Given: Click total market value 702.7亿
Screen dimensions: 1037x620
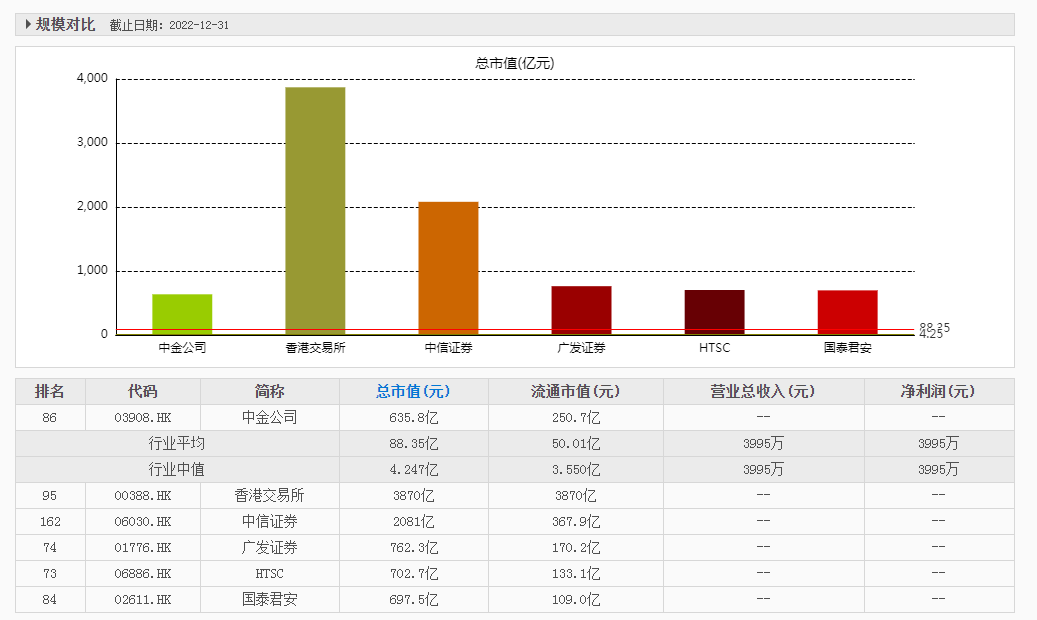Looking at the screenshot, I should point(413,574).
